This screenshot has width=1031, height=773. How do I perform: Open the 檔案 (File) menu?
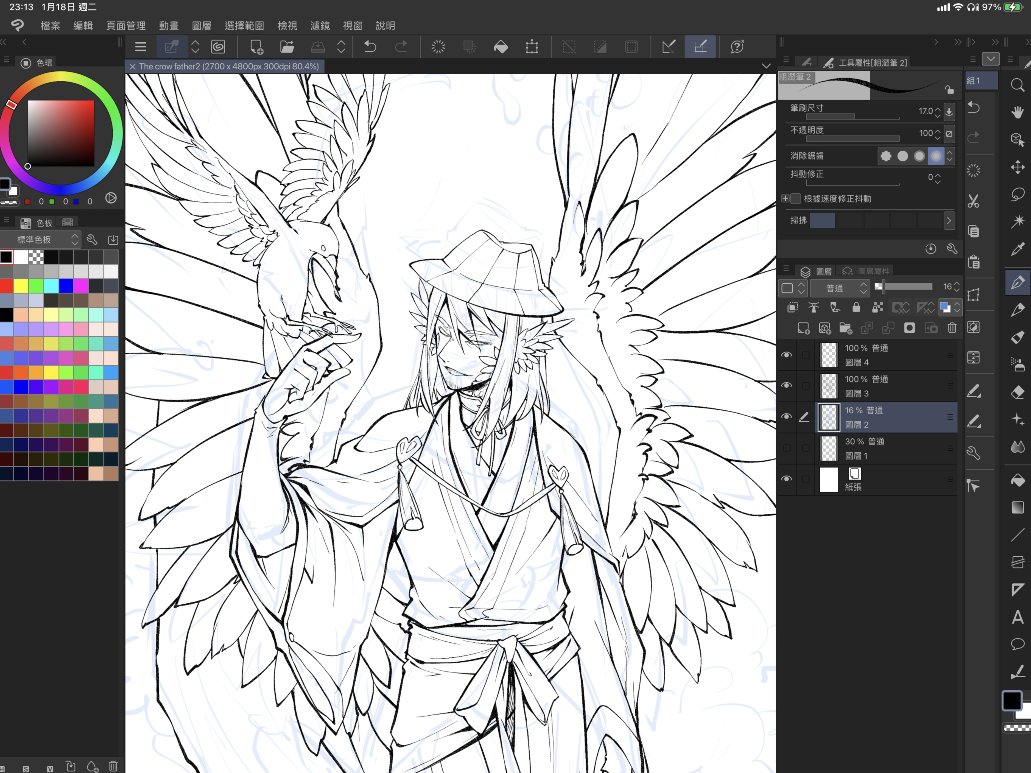tap(50, 26)
